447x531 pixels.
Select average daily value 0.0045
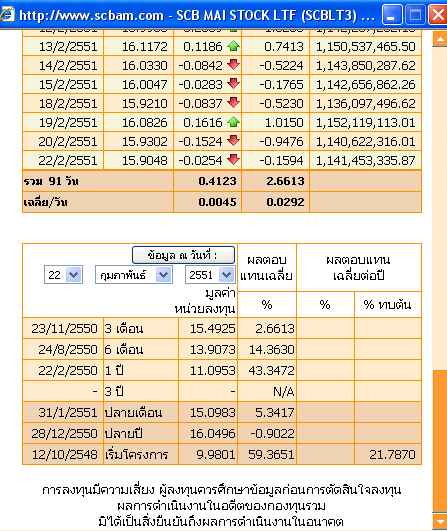[x=217, y=202]
